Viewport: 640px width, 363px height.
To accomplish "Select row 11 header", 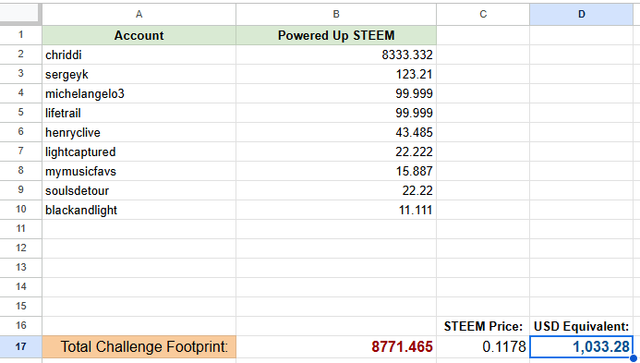I will 20,229.
